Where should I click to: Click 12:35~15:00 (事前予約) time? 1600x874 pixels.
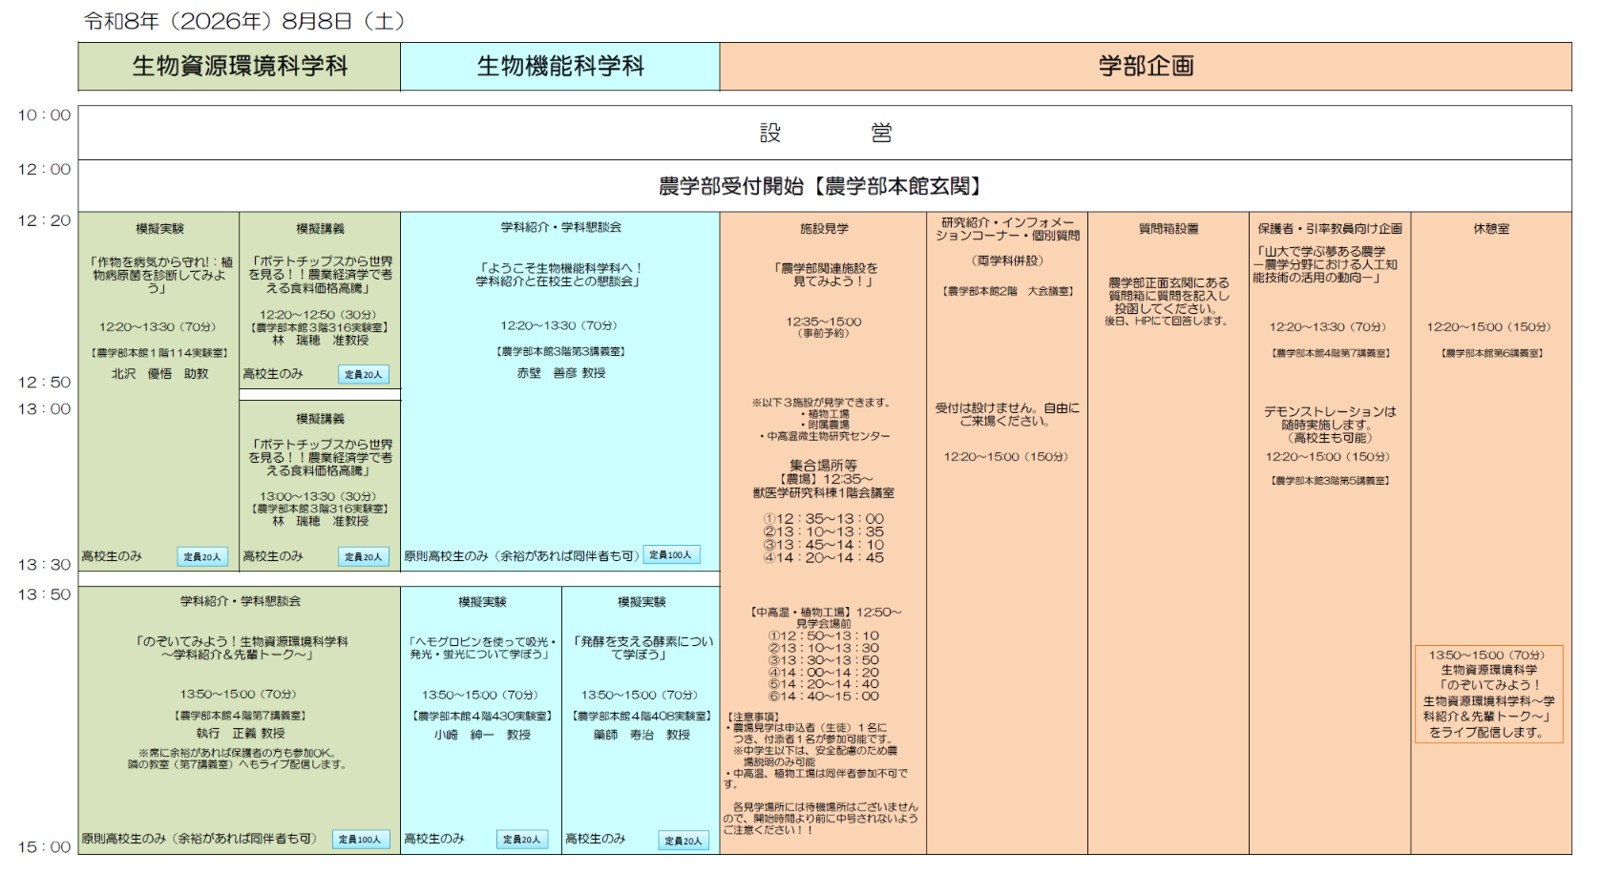pyautogui.click(x=824, y=327)
